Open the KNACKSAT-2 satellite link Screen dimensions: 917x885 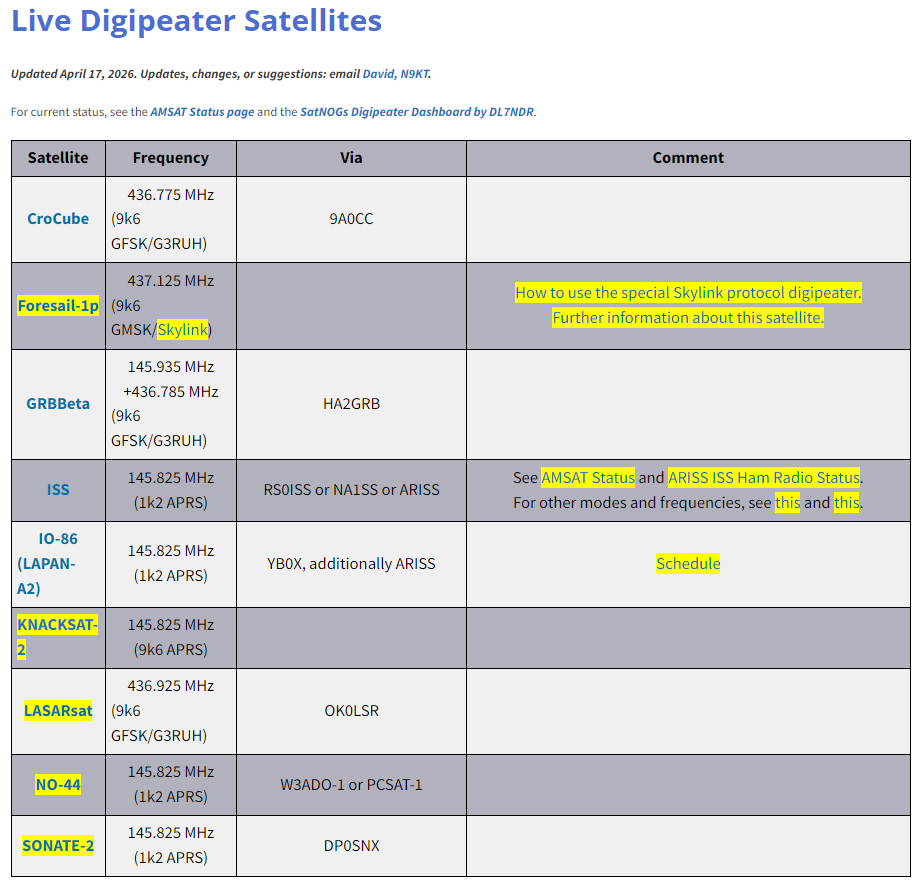pos(57,637)
